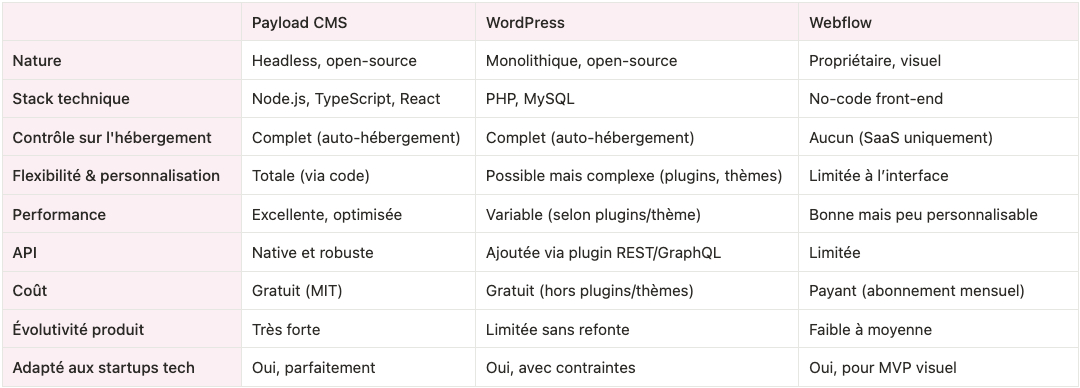Image resolution: width=1080 pixels, height=388 pixels.
Task: Click the 'PHP, MySQL' cell
Action: 637,99
